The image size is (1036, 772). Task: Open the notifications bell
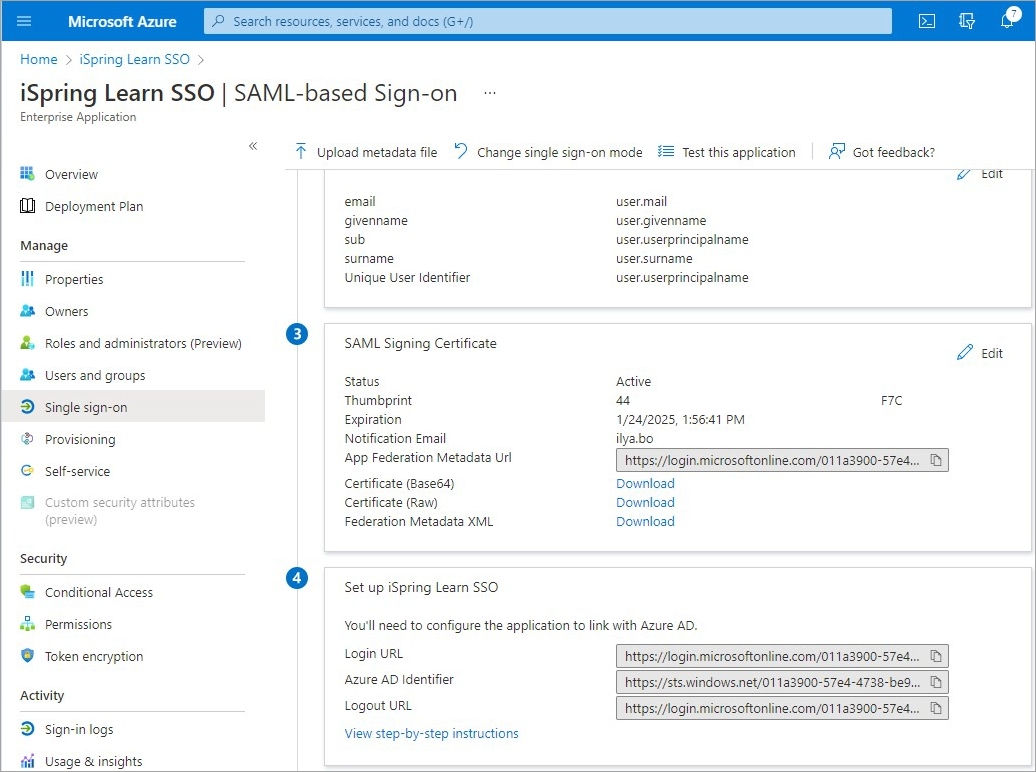[1008, 20]
